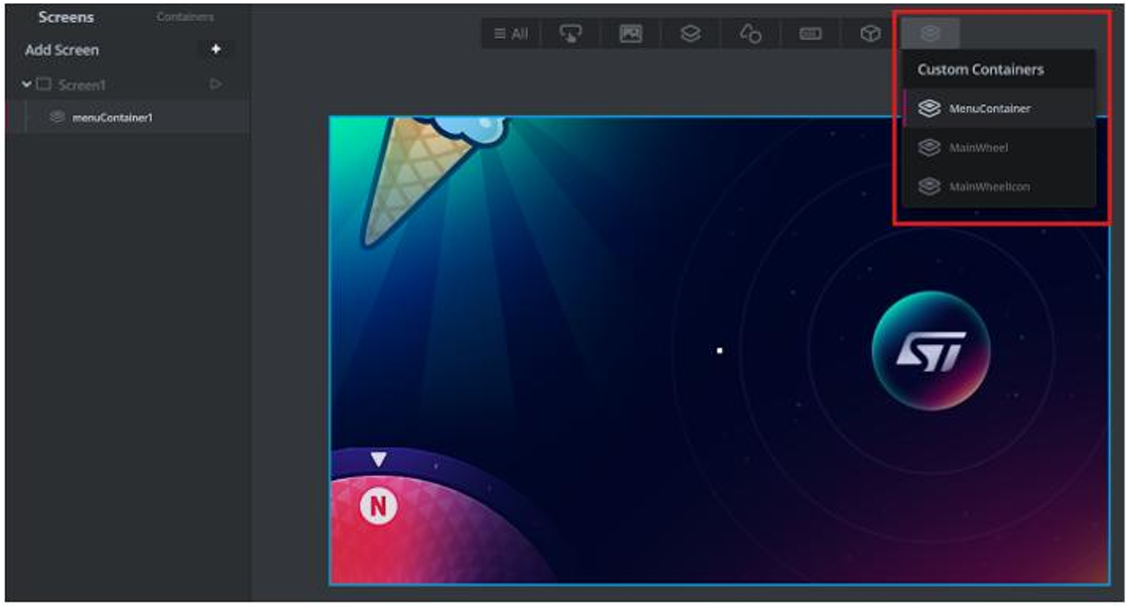The width and height of the screenshot is (1130, 606).
Task: Add a new screen with plus icon
Action: pos(215,49)
